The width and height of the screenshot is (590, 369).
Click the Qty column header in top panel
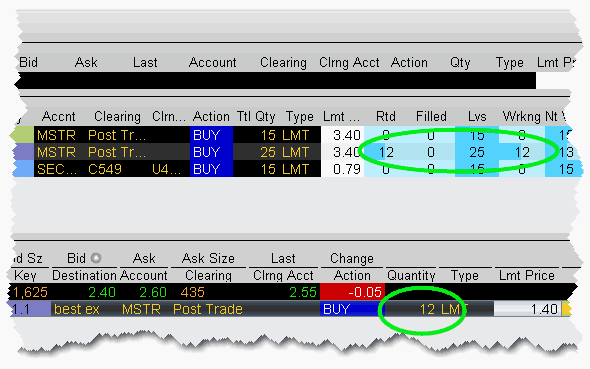tap(460, 62)
